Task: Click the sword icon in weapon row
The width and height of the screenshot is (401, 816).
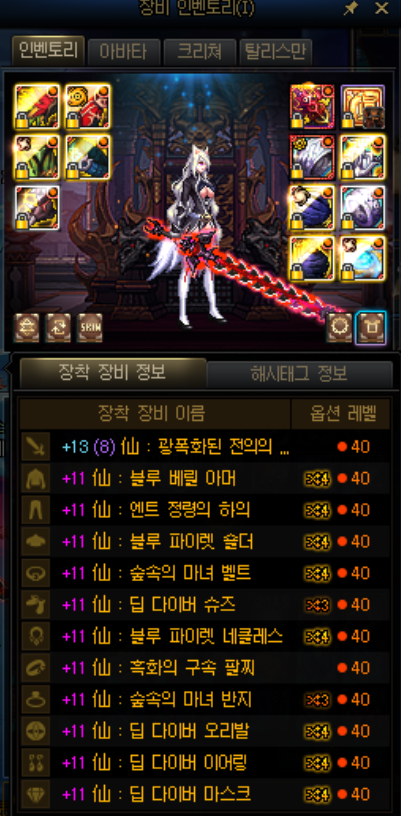Action: coord(36,447)
